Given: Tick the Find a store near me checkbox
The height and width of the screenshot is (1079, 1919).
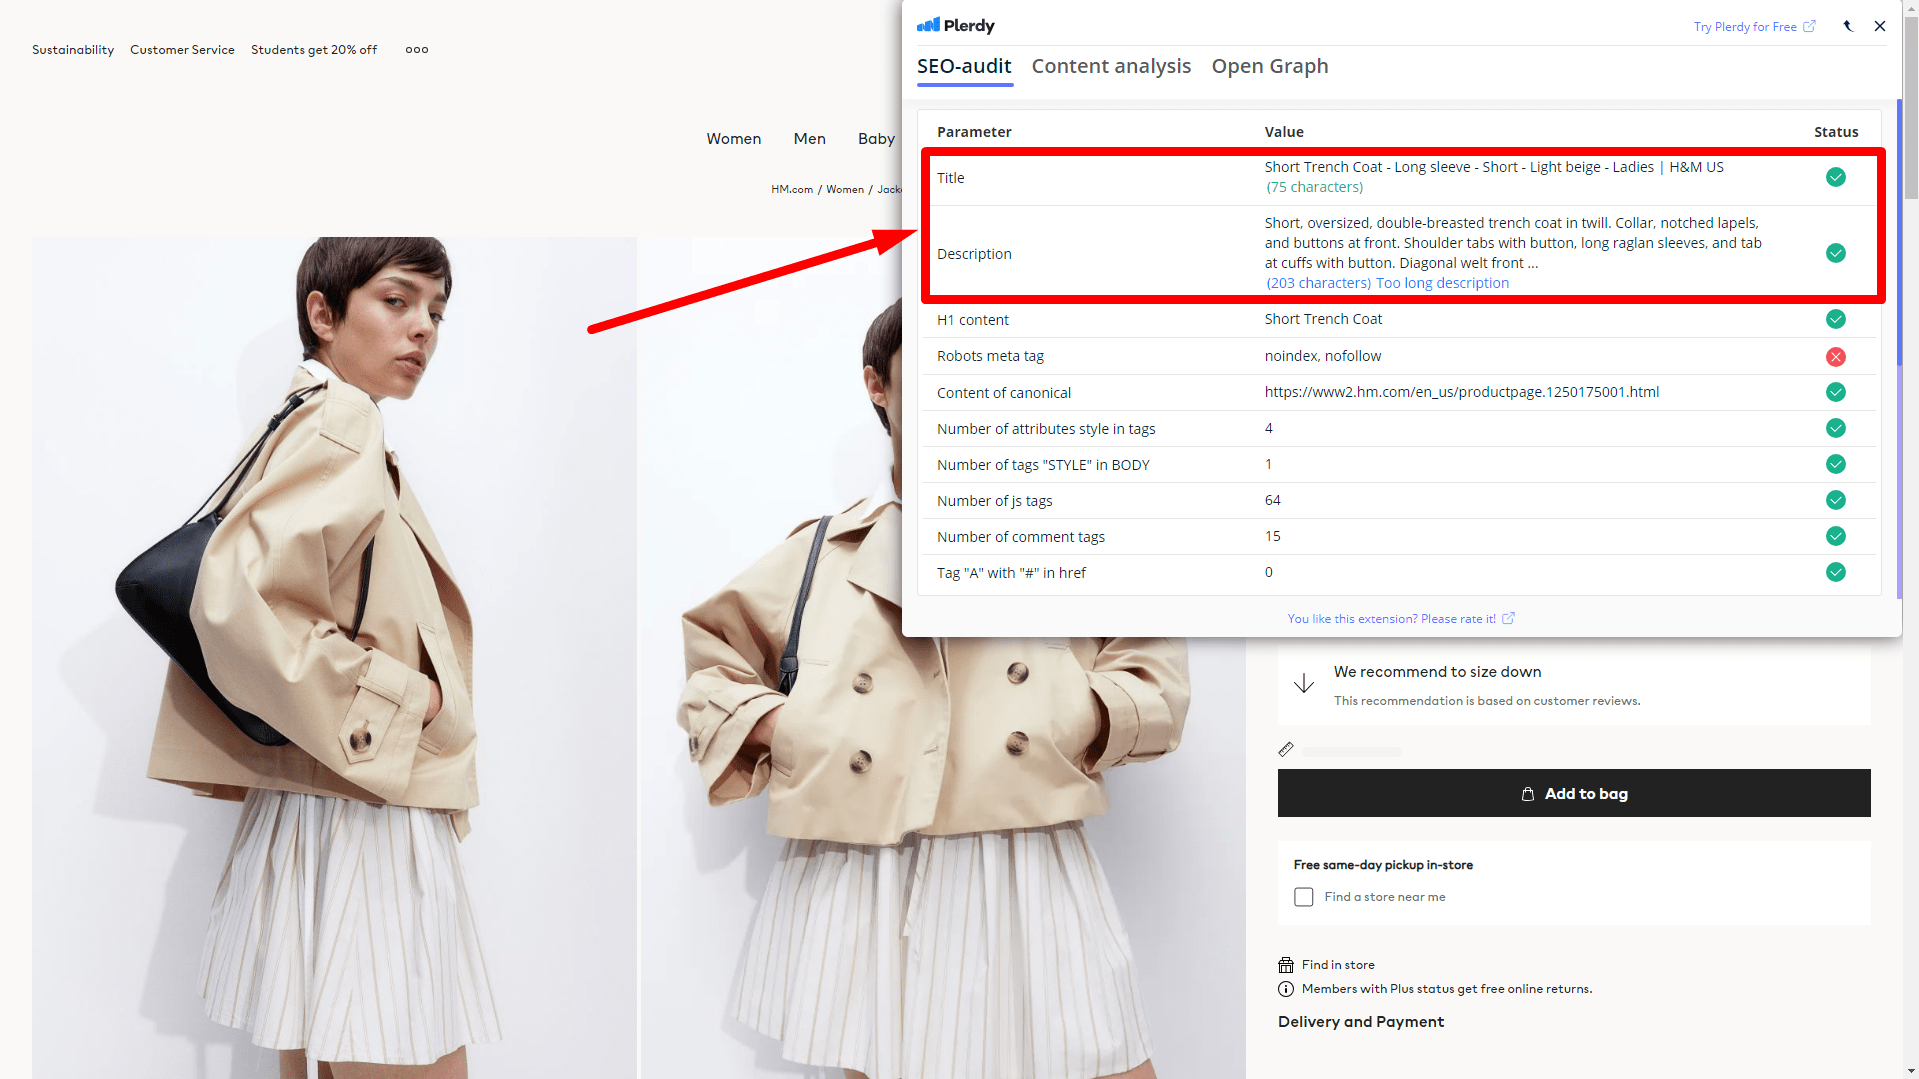Looking at the screenshot, I should point(1304,897).
